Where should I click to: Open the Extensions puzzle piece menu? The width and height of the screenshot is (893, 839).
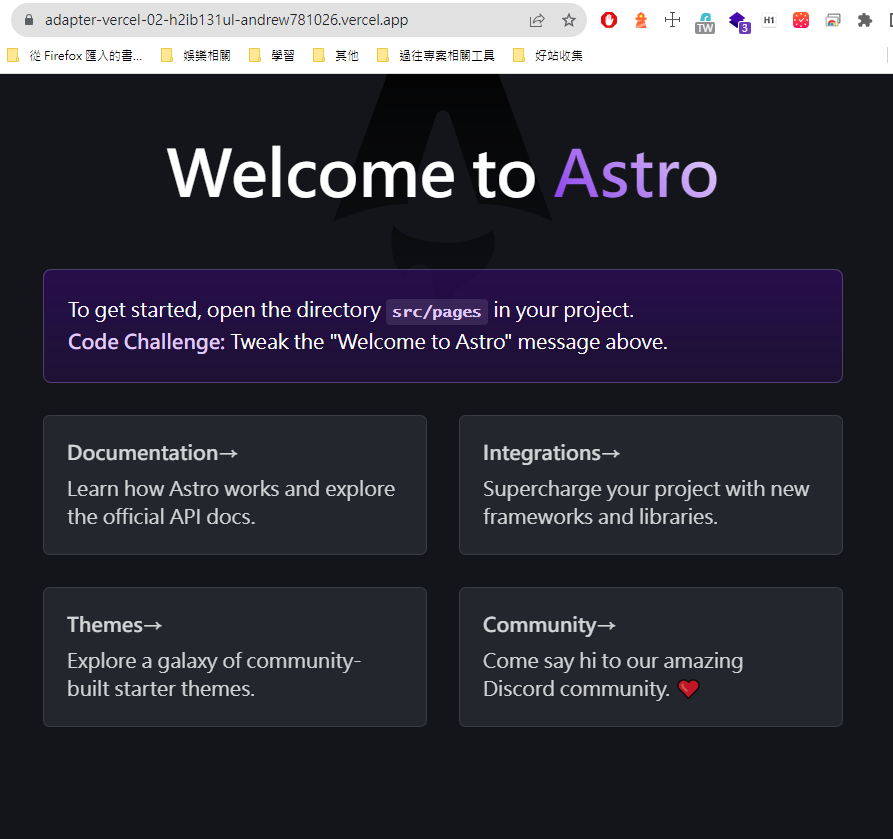tap(865, 21)
